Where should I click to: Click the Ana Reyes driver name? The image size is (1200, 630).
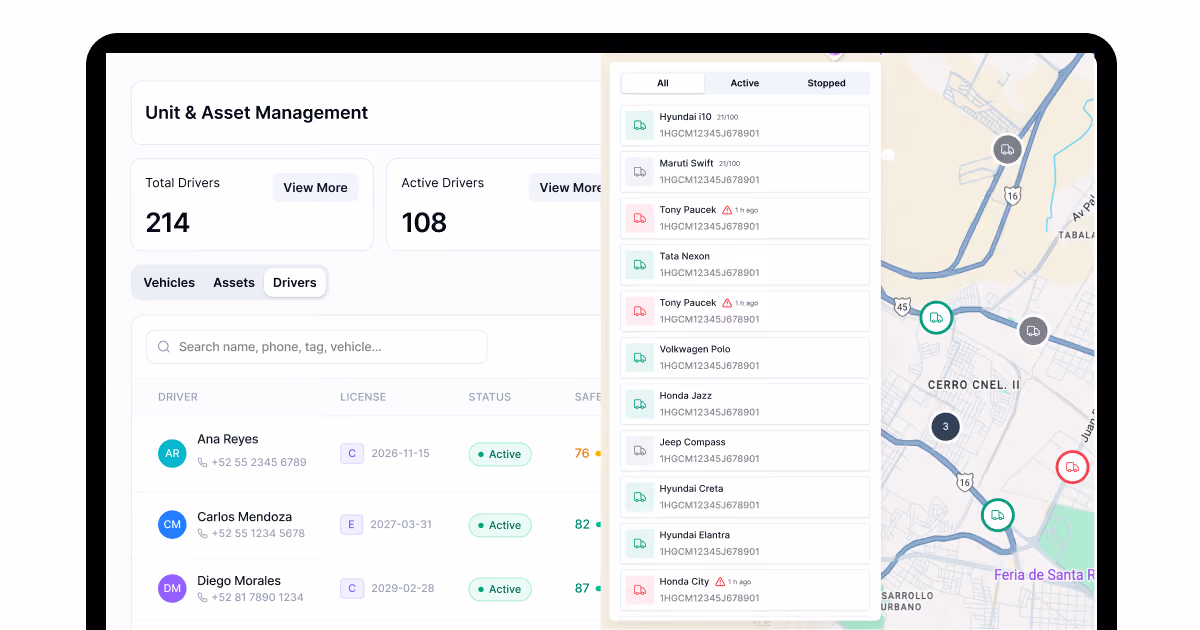(228, 439)
